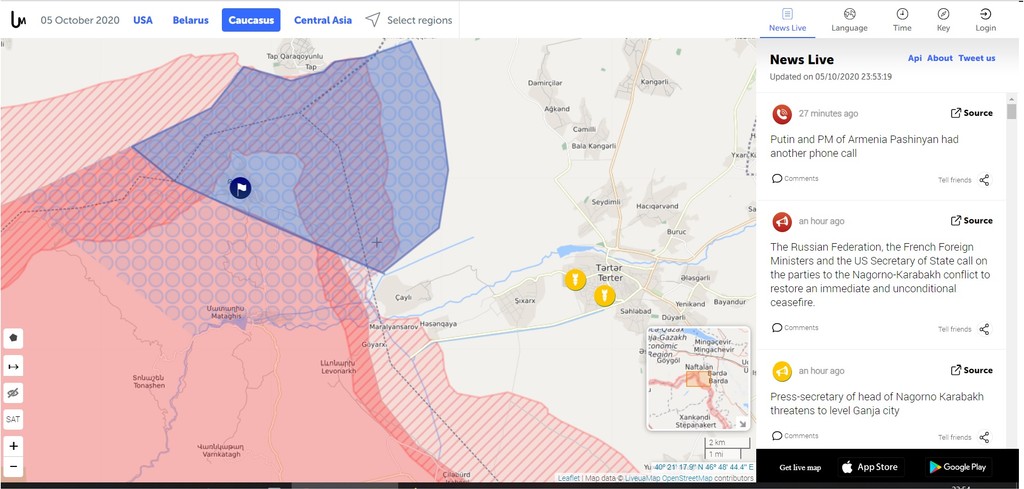This screenshot has width=1024, height=489.
Task: Share the Ganja city news item
Action: click(984, 437)
